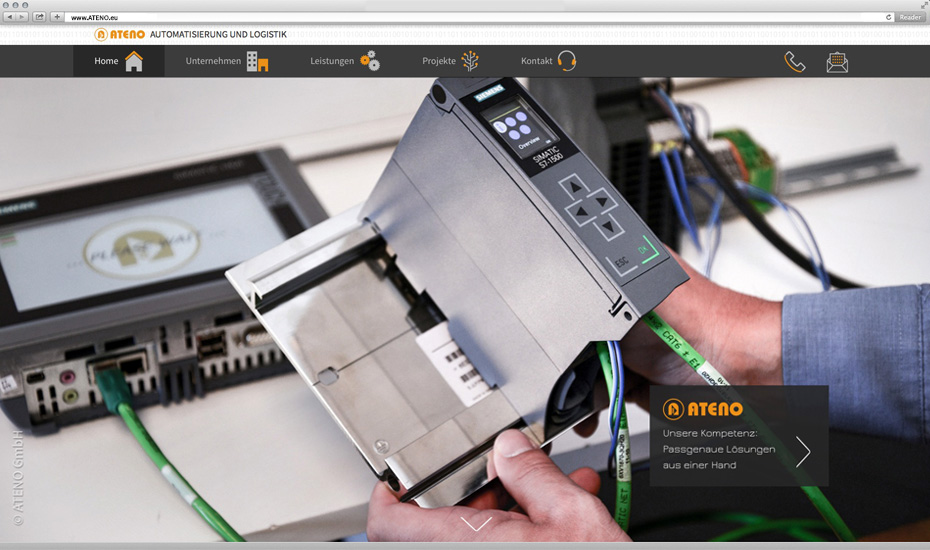The height and width of the screenshot is (550, 930).
Task: Open the Home menu item
Action: click(x=119, y=61)
